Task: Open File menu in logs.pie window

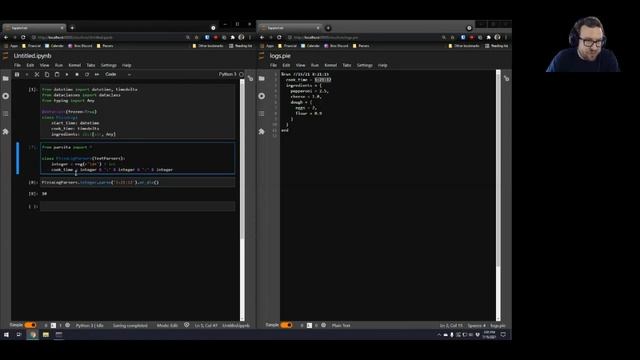Action: coord(273,65)
